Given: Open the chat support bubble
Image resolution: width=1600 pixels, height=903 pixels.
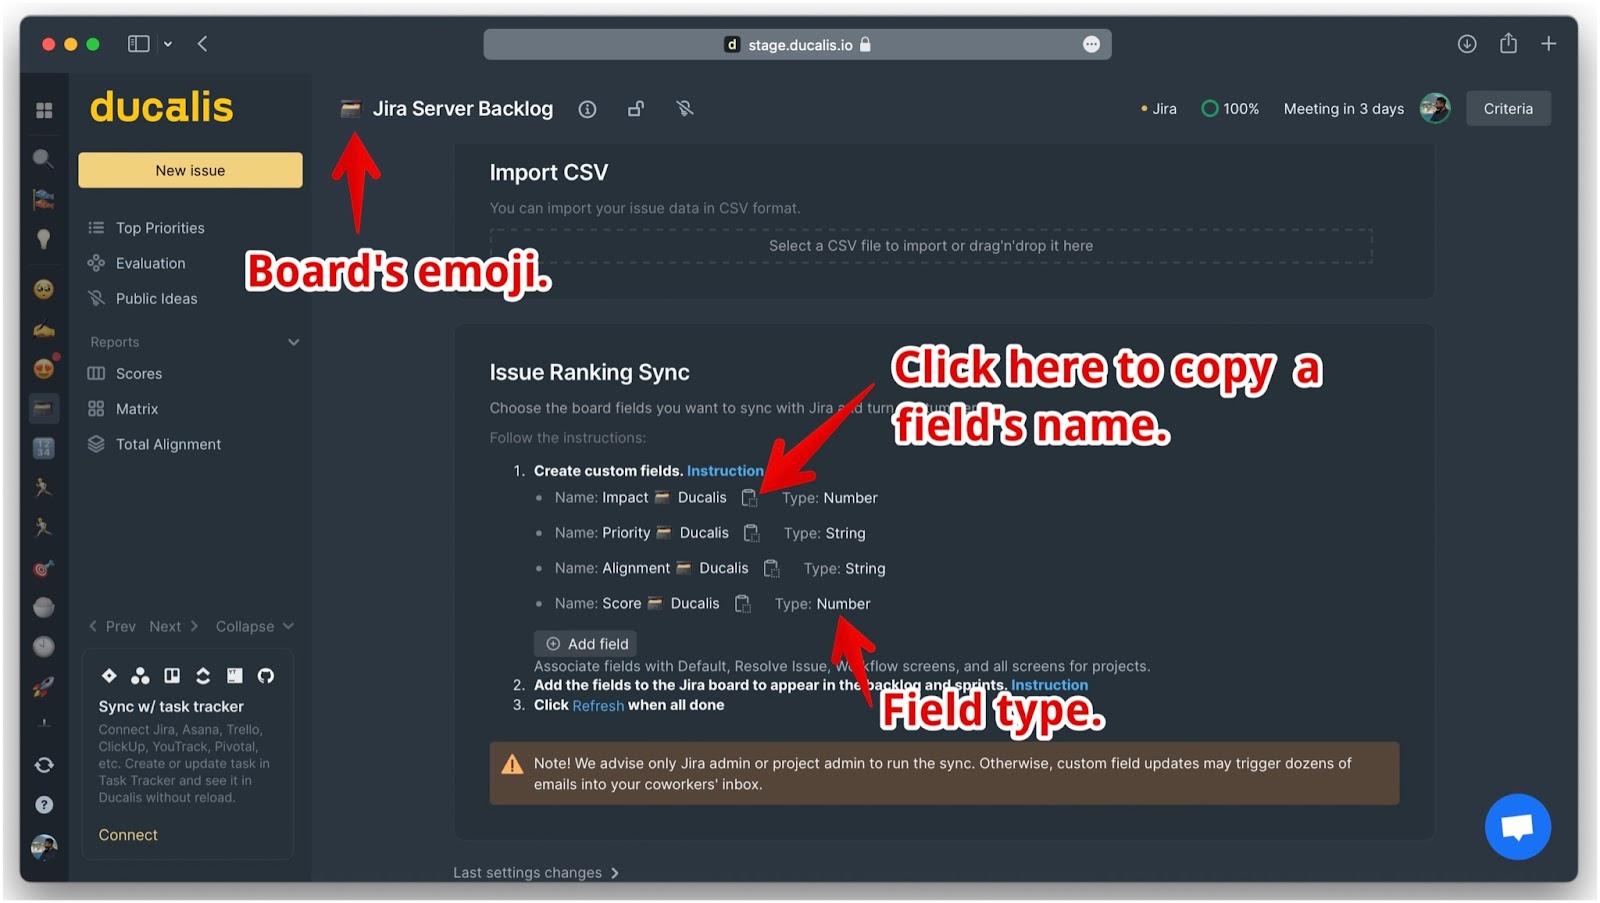Looking at the screenshot, I should 1517,826.
